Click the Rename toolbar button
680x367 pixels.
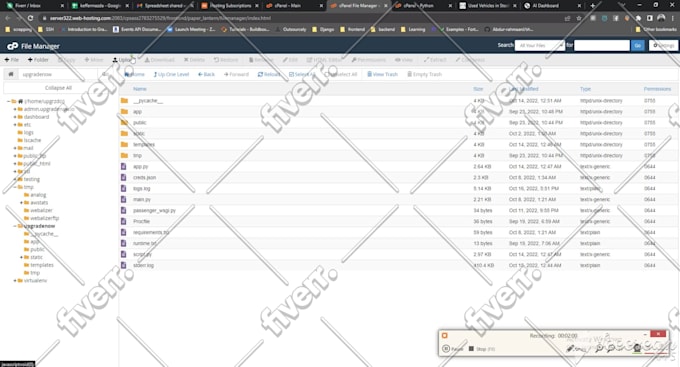(x=261, y=60)
